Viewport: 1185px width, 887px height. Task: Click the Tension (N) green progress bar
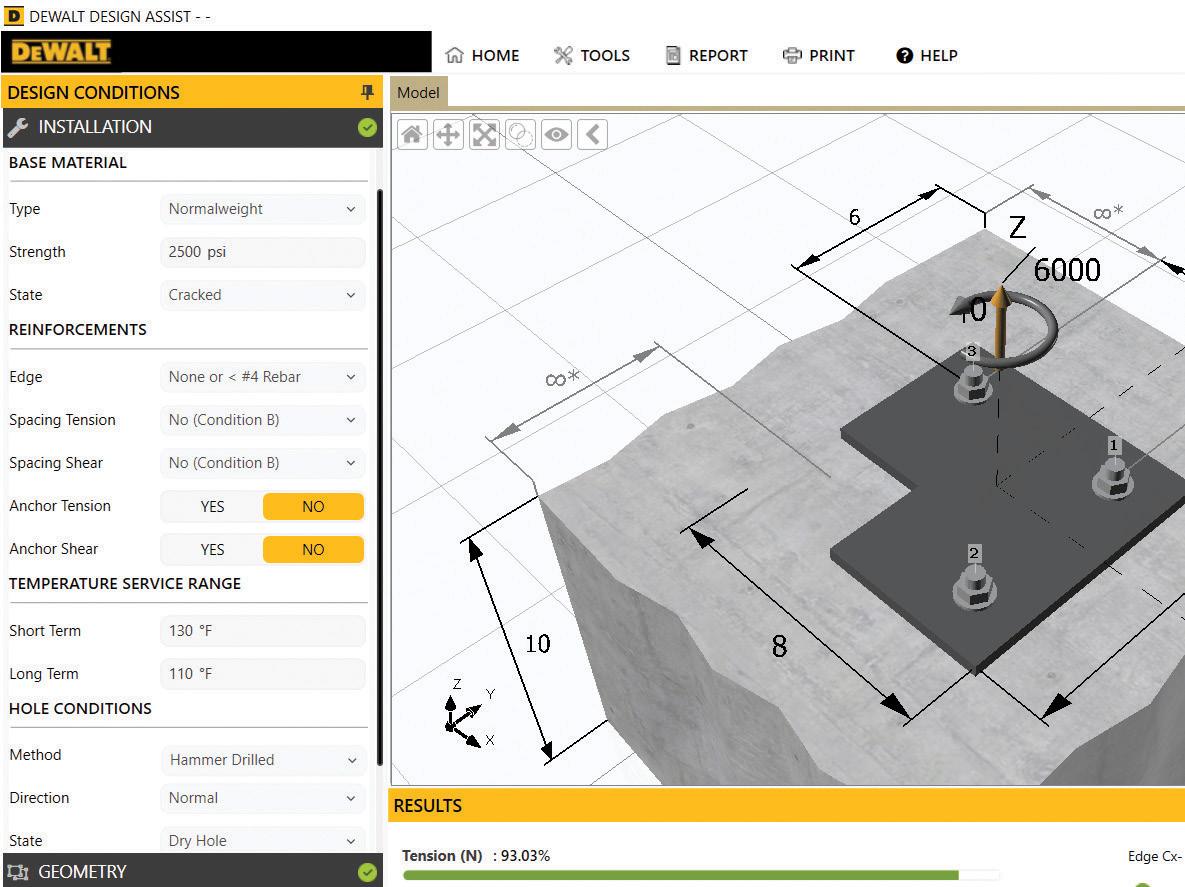tap(680, 875)
